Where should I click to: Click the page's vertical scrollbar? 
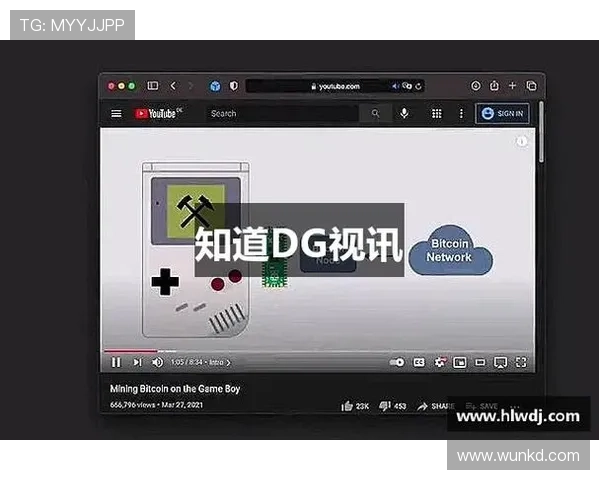(541, 132)
